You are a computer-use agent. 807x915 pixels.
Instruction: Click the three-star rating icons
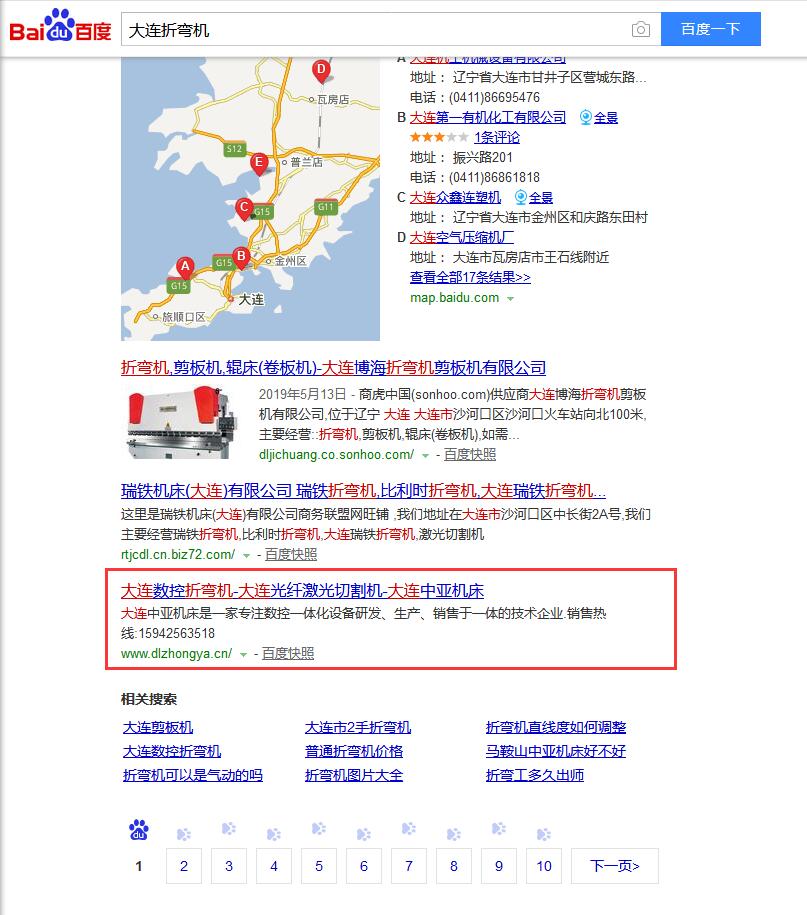(439, 137)
